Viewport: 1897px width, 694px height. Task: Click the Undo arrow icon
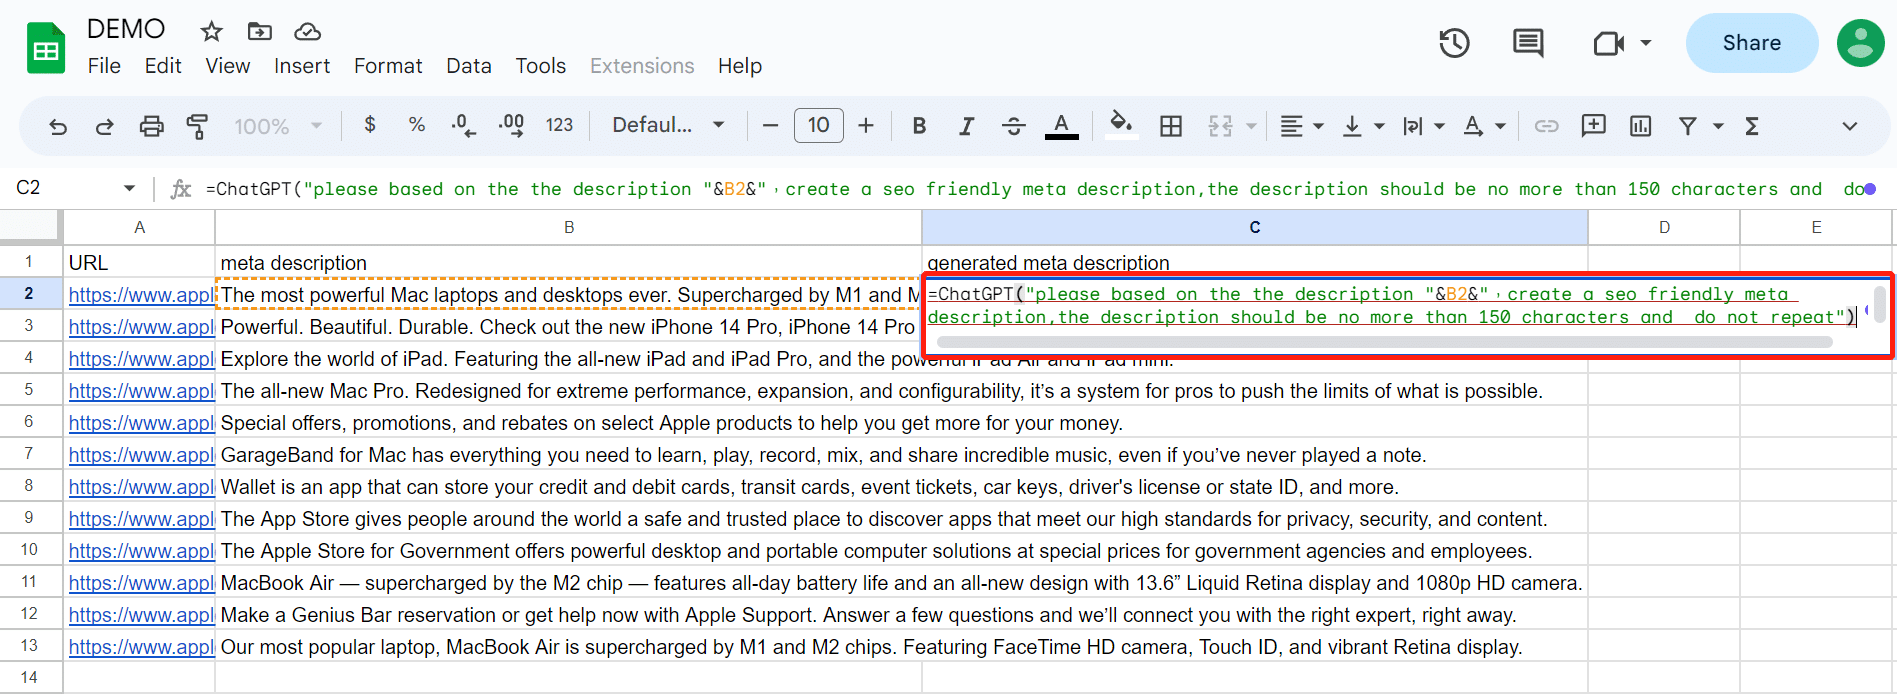click(58, 126)
